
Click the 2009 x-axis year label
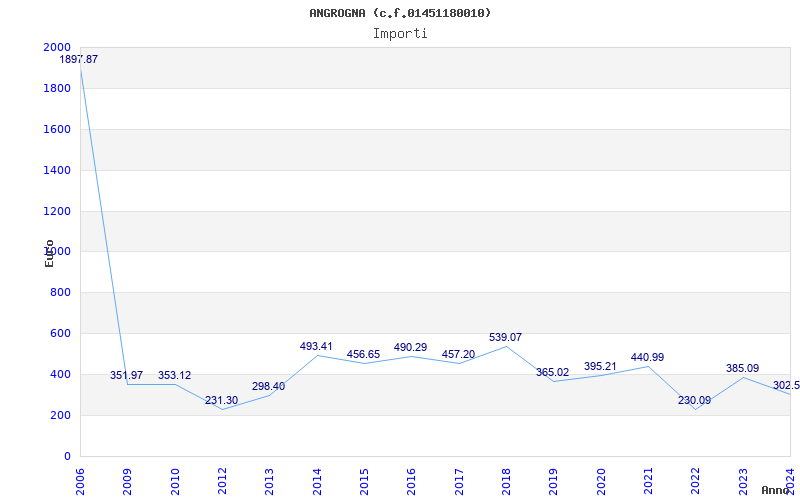click(x=128, y=481)
